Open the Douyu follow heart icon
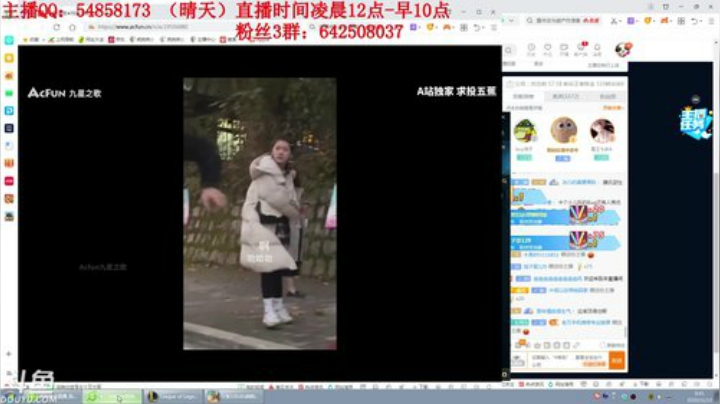 (547, 49)
